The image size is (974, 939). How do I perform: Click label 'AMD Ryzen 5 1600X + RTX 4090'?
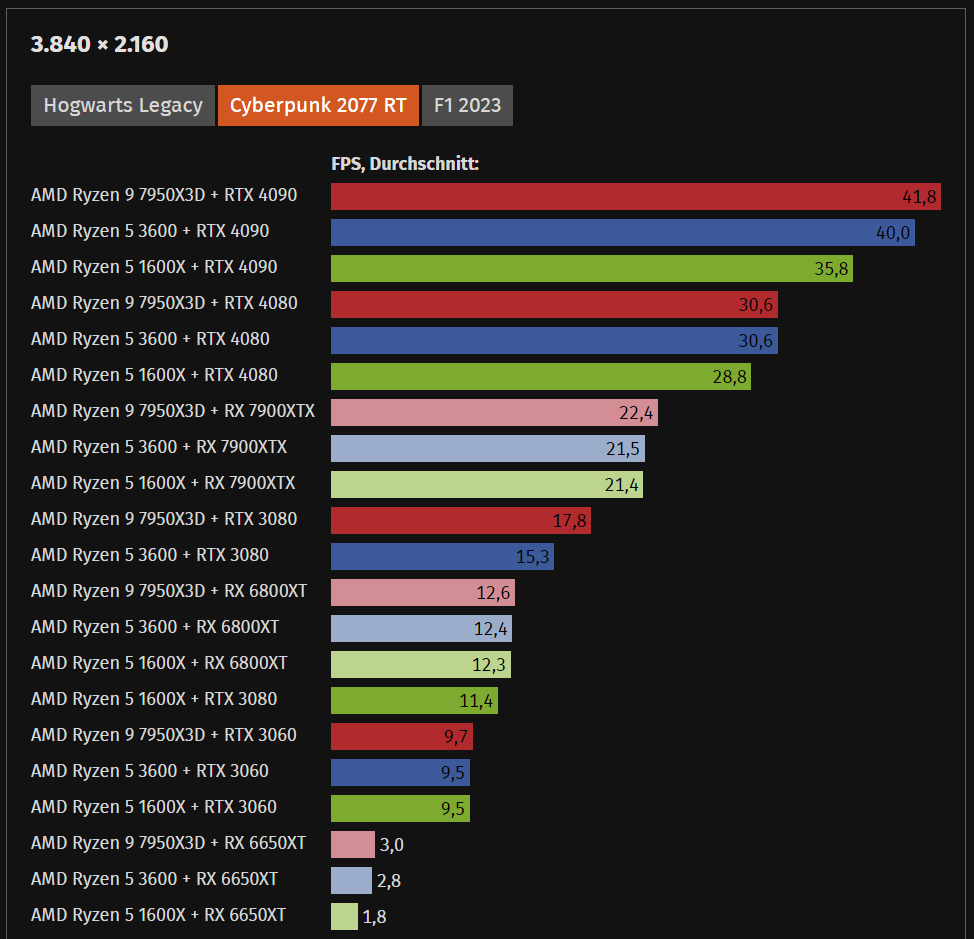point(154,267)
